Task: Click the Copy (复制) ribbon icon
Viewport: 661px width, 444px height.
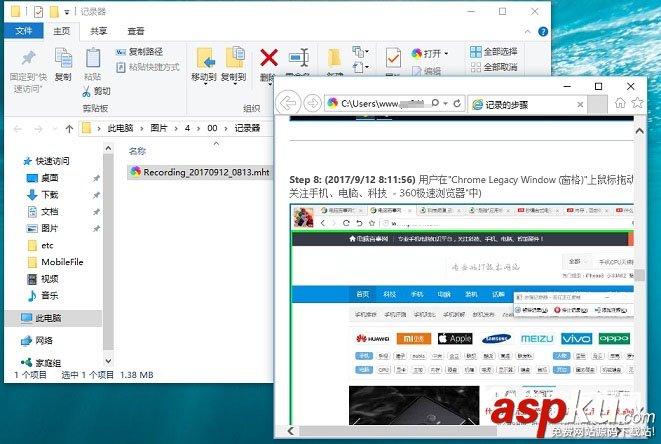Action: [63, 58]
